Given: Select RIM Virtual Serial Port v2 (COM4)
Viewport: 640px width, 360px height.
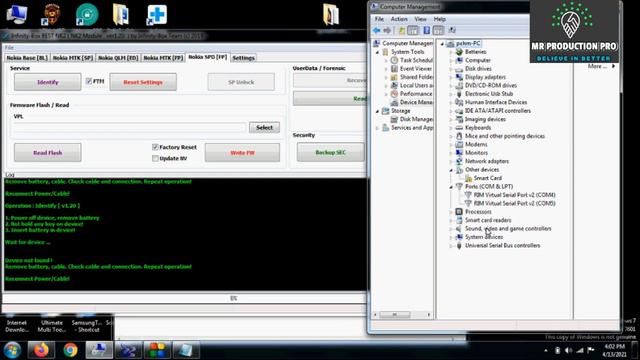Looking at the screenshot, I should click(514, 195).
